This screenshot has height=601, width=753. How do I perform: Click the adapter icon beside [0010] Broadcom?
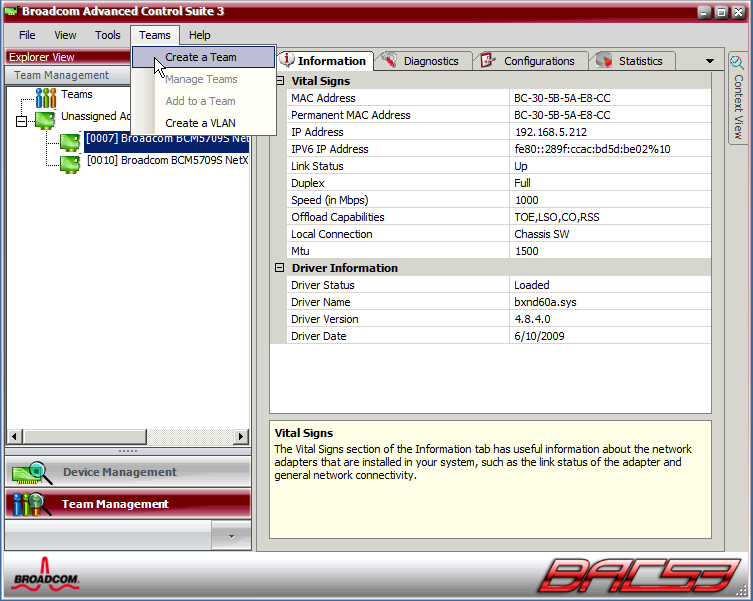70,164
